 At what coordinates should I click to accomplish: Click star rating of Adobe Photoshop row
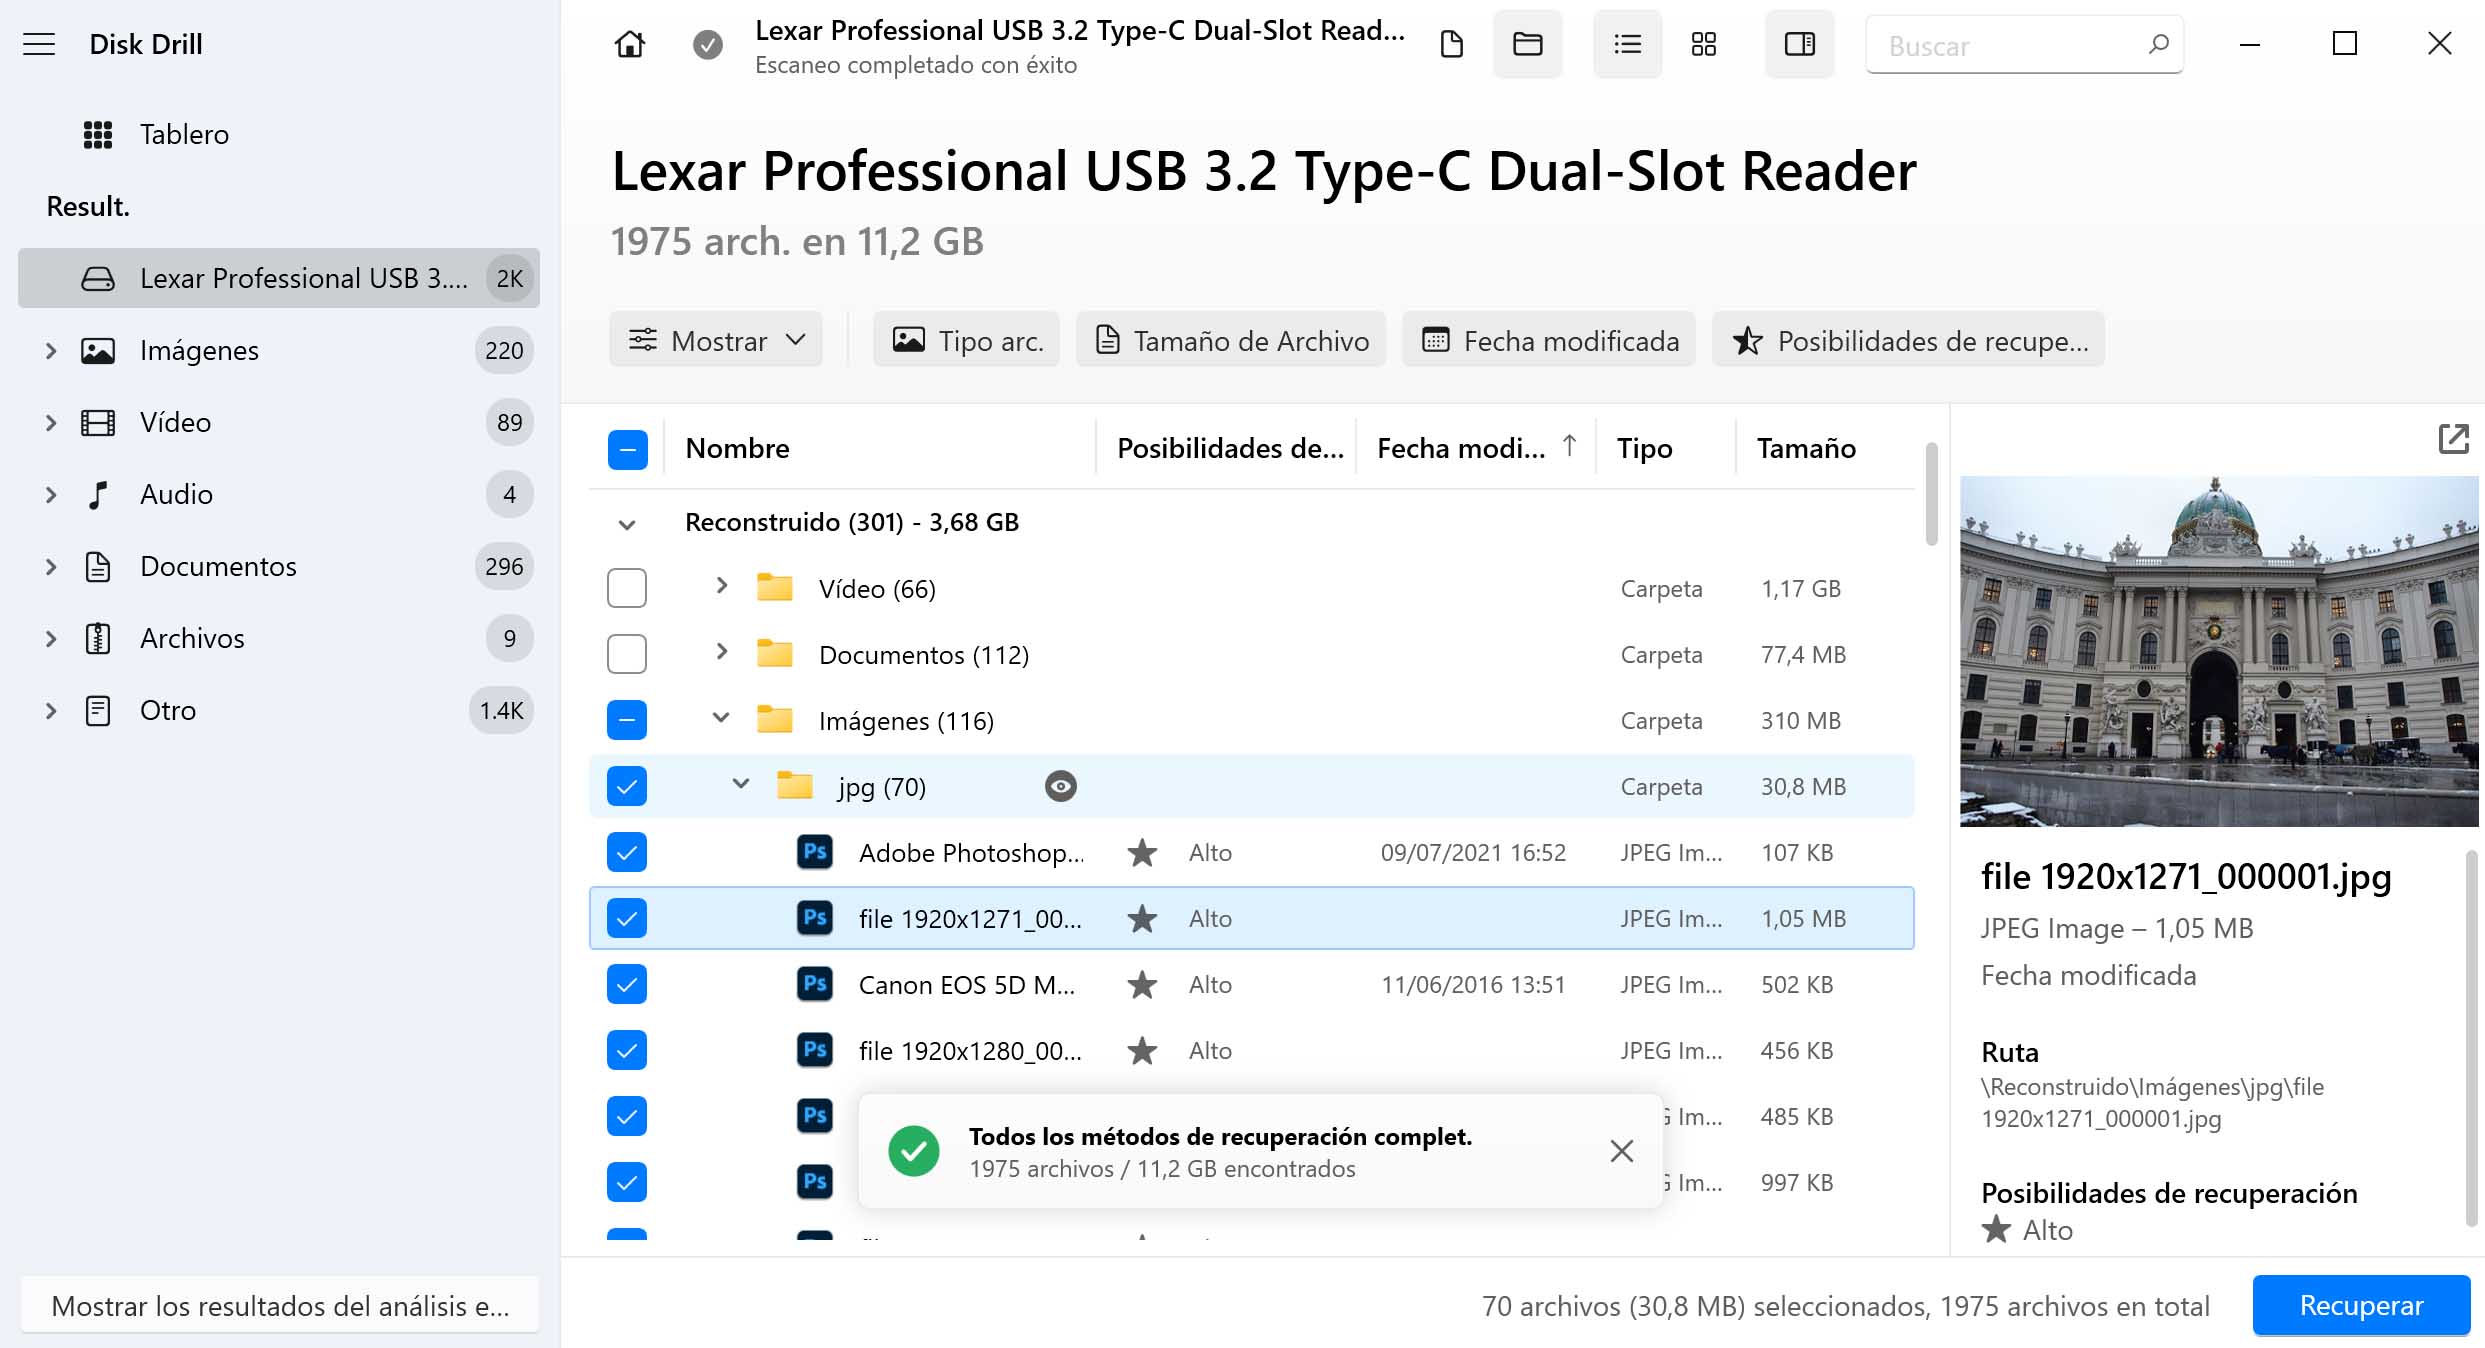point(1142,853)
